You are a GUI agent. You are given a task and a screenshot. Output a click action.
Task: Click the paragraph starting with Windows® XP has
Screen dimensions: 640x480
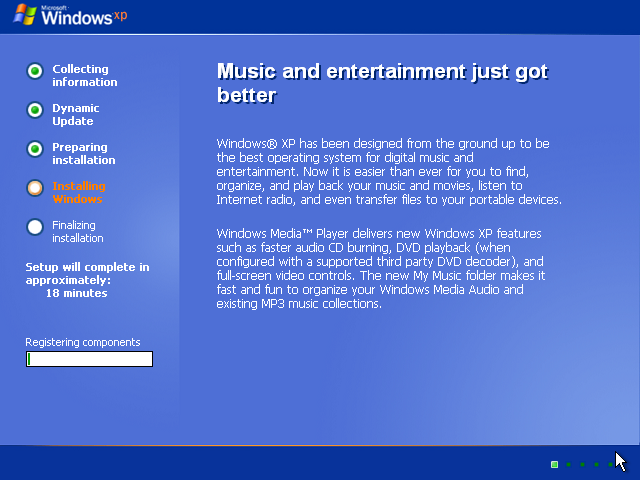click(x=389, y=171)
